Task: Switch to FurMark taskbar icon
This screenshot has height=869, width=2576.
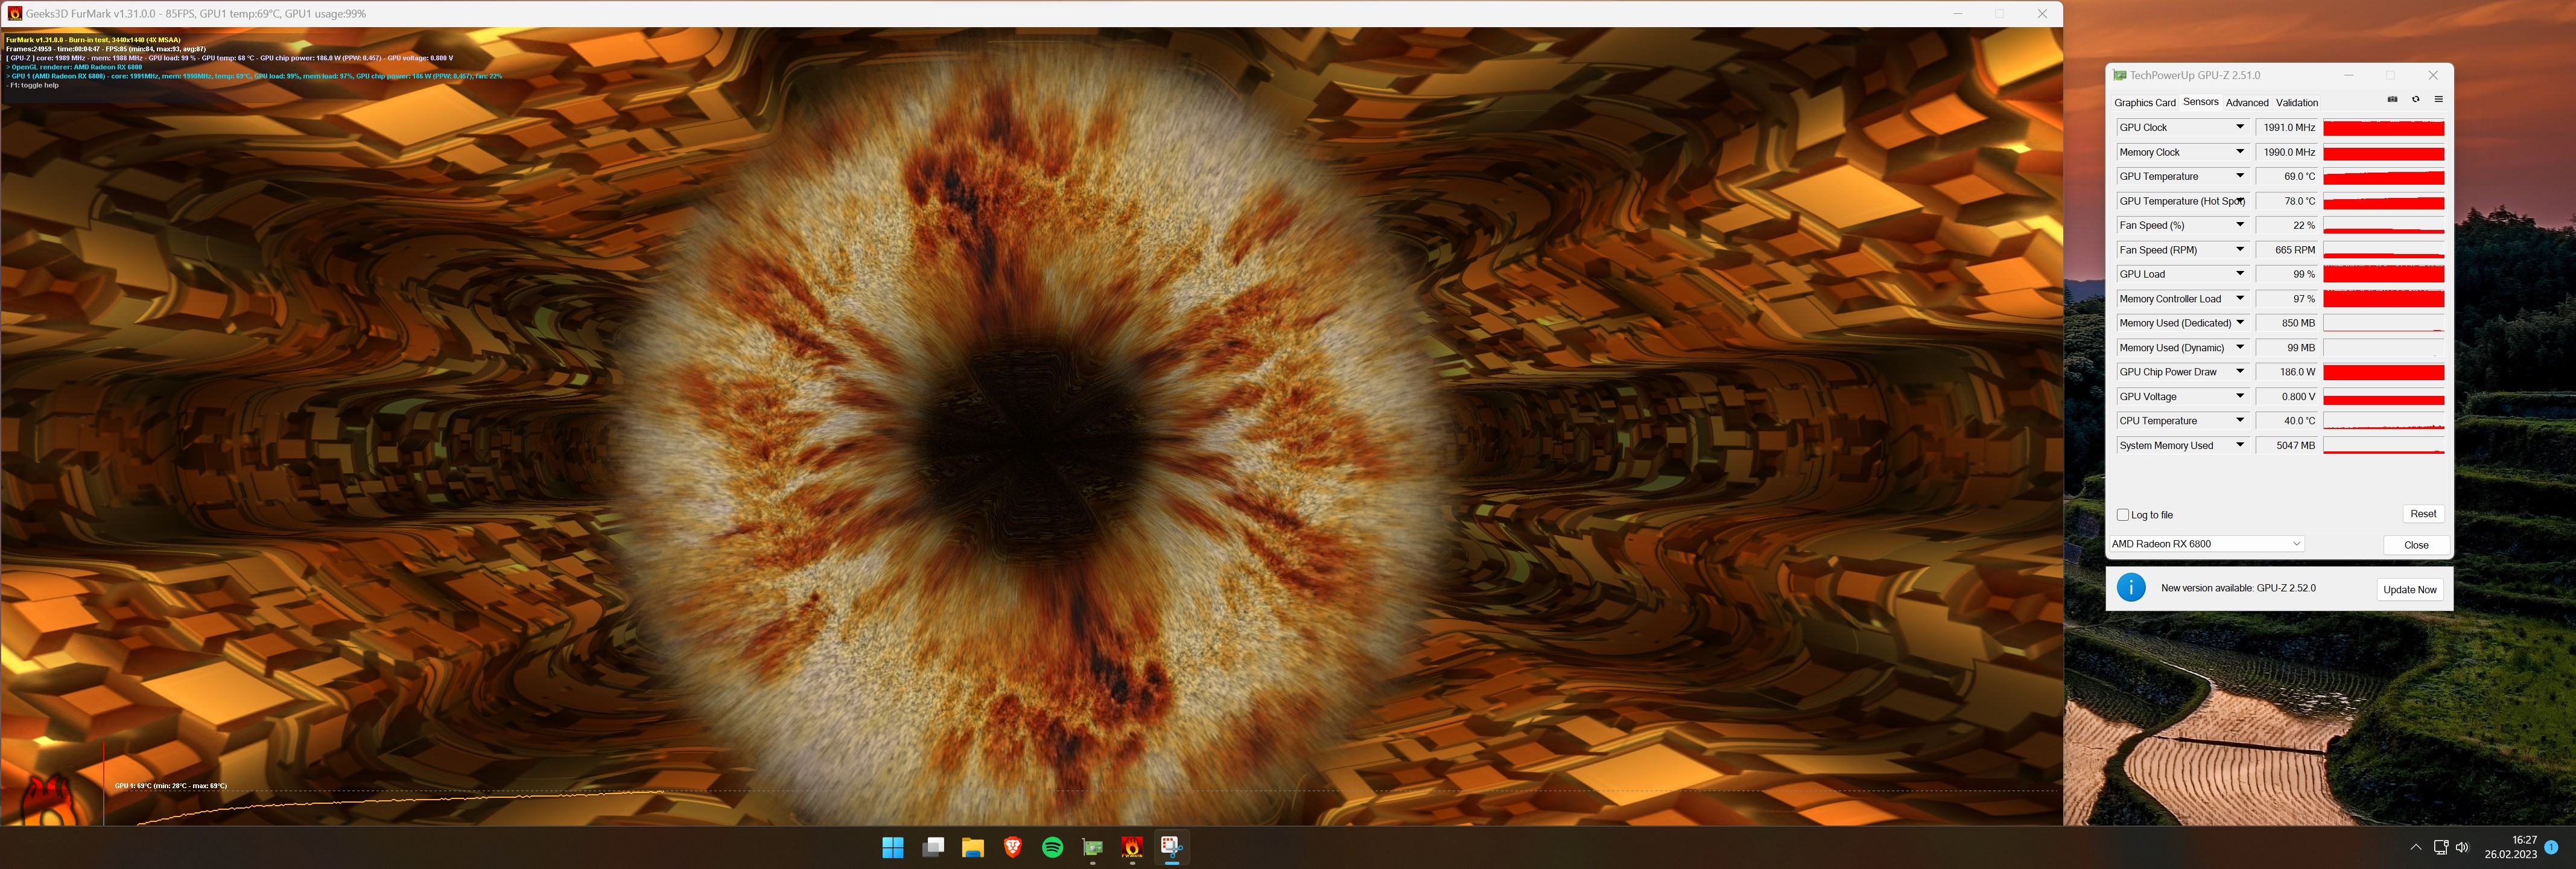Action: pos(1132,848)
